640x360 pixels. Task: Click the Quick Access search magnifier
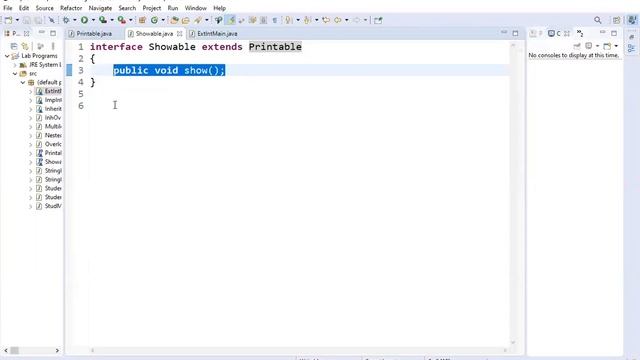pyautogui.click(x=598, y=20)
